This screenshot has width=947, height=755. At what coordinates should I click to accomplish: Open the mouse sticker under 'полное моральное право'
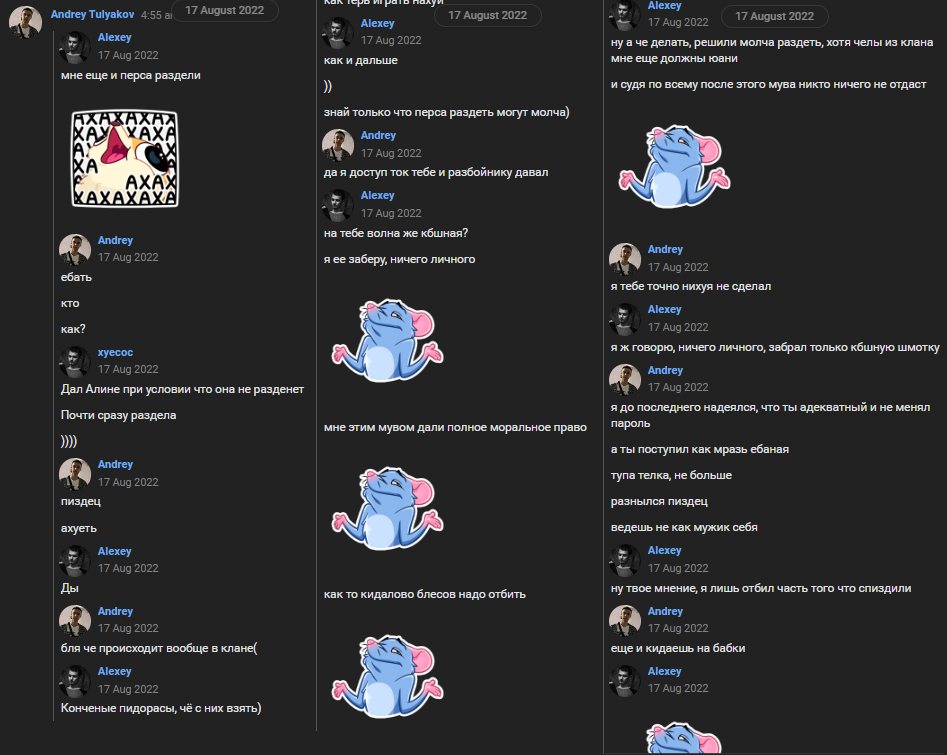[388, 508]
